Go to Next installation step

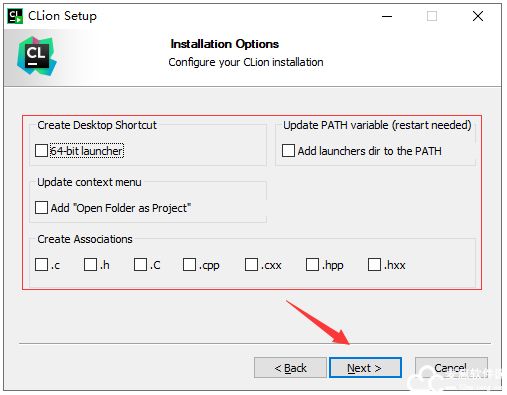(365, 368)
